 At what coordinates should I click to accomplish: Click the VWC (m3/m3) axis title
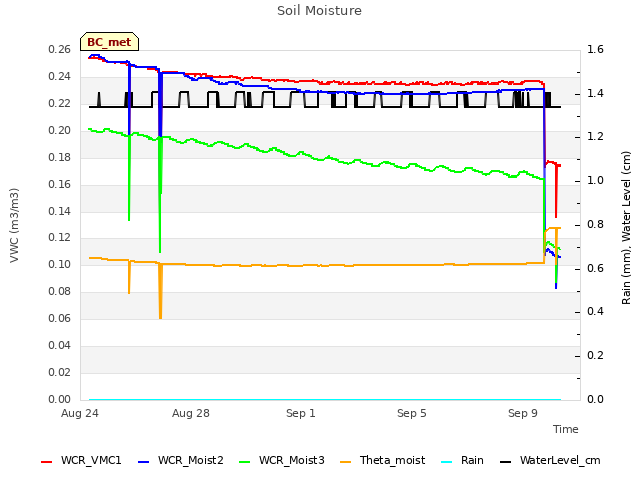point(14,225)
